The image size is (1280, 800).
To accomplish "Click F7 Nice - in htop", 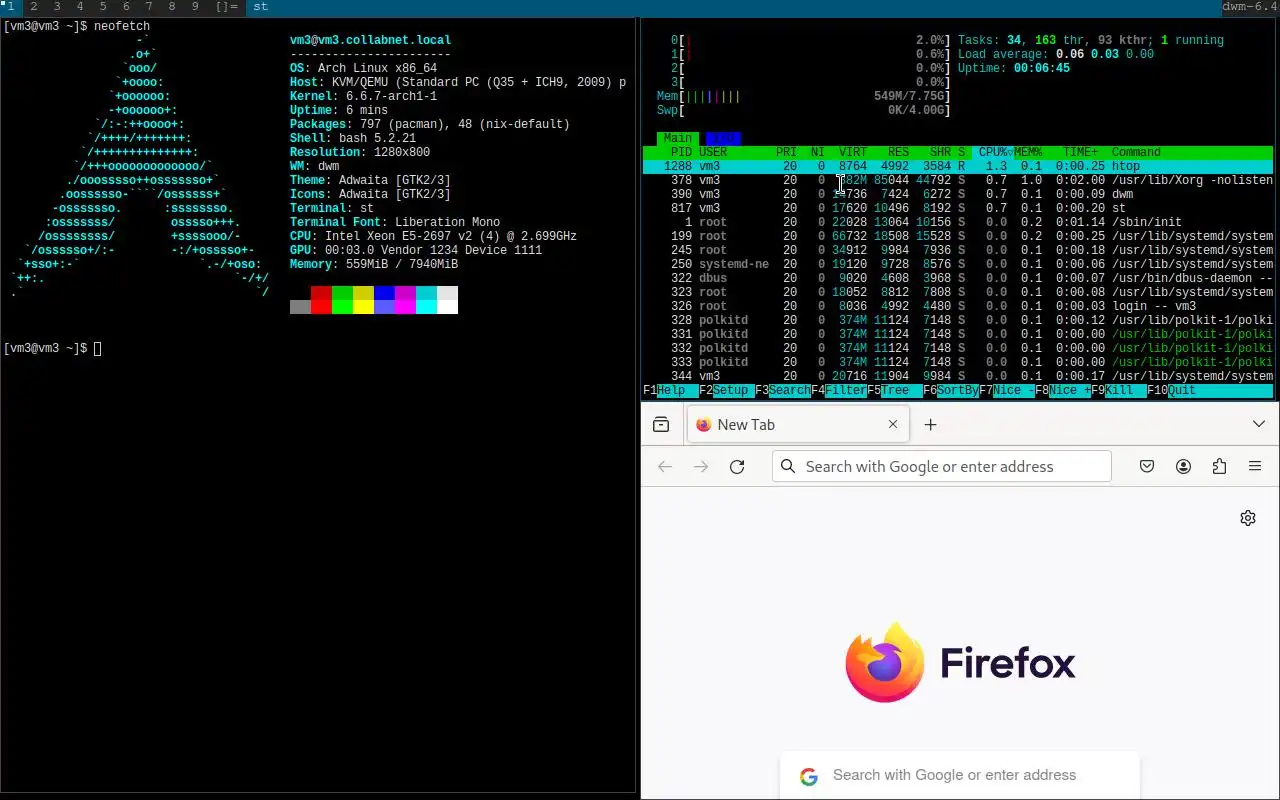I will (x=1007, y=390).
